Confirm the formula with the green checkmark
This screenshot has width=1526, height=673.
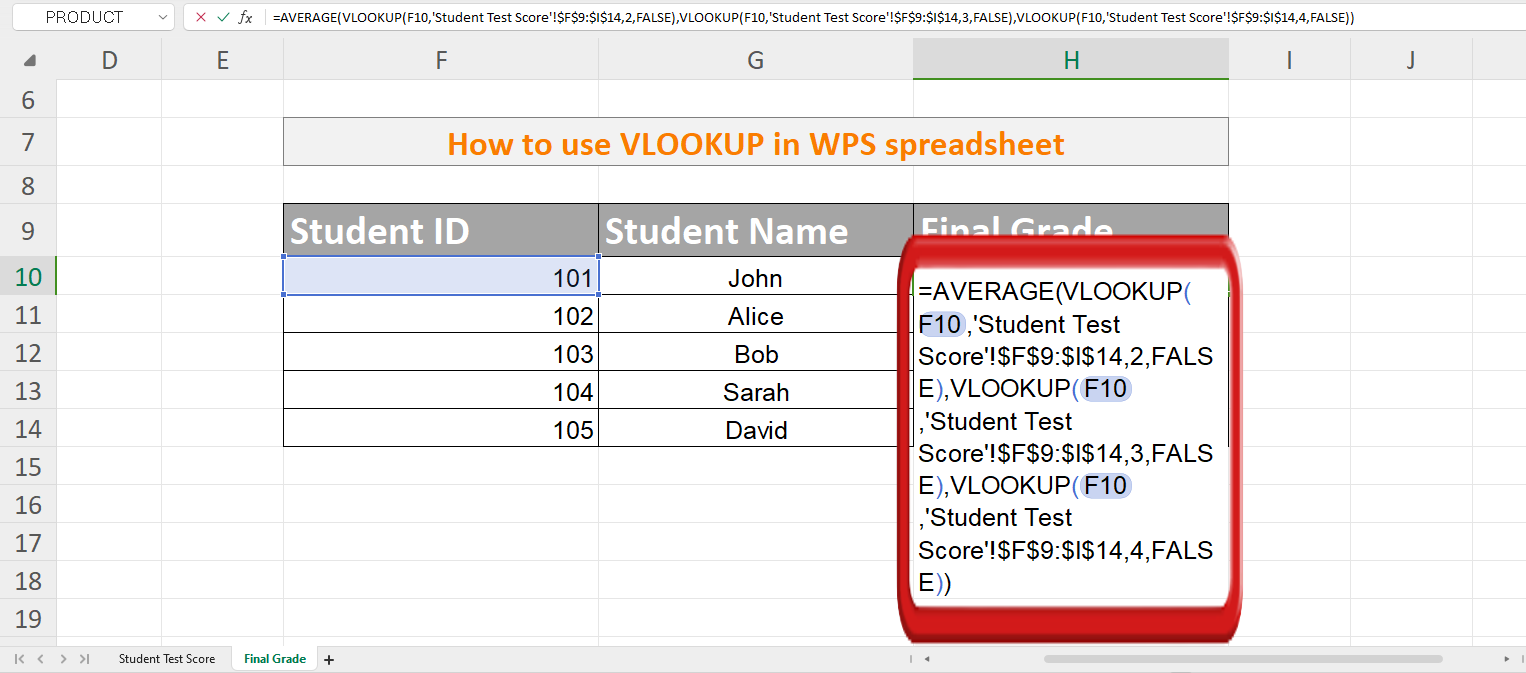pyautogui.click(x=222, y=17)
